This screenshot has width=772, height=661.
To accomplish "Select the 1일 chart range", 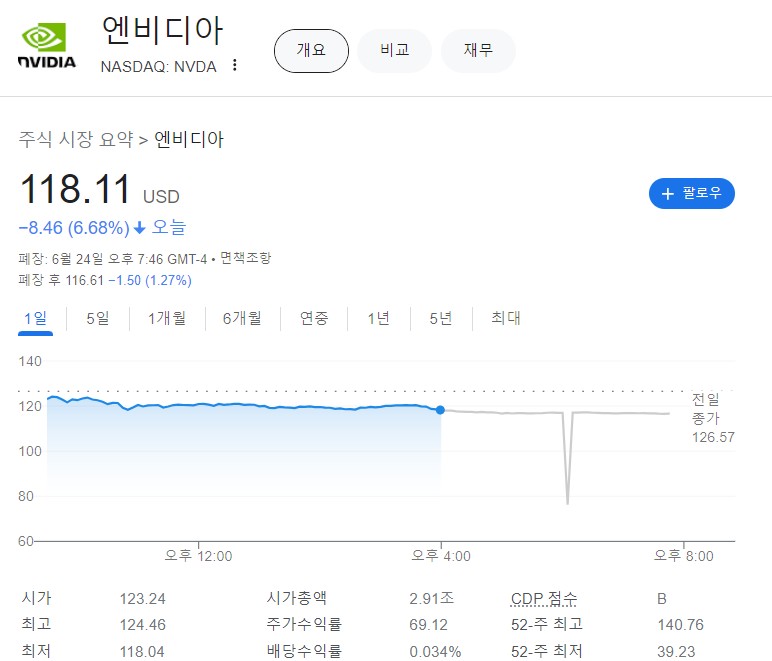I will pos(35,318).
